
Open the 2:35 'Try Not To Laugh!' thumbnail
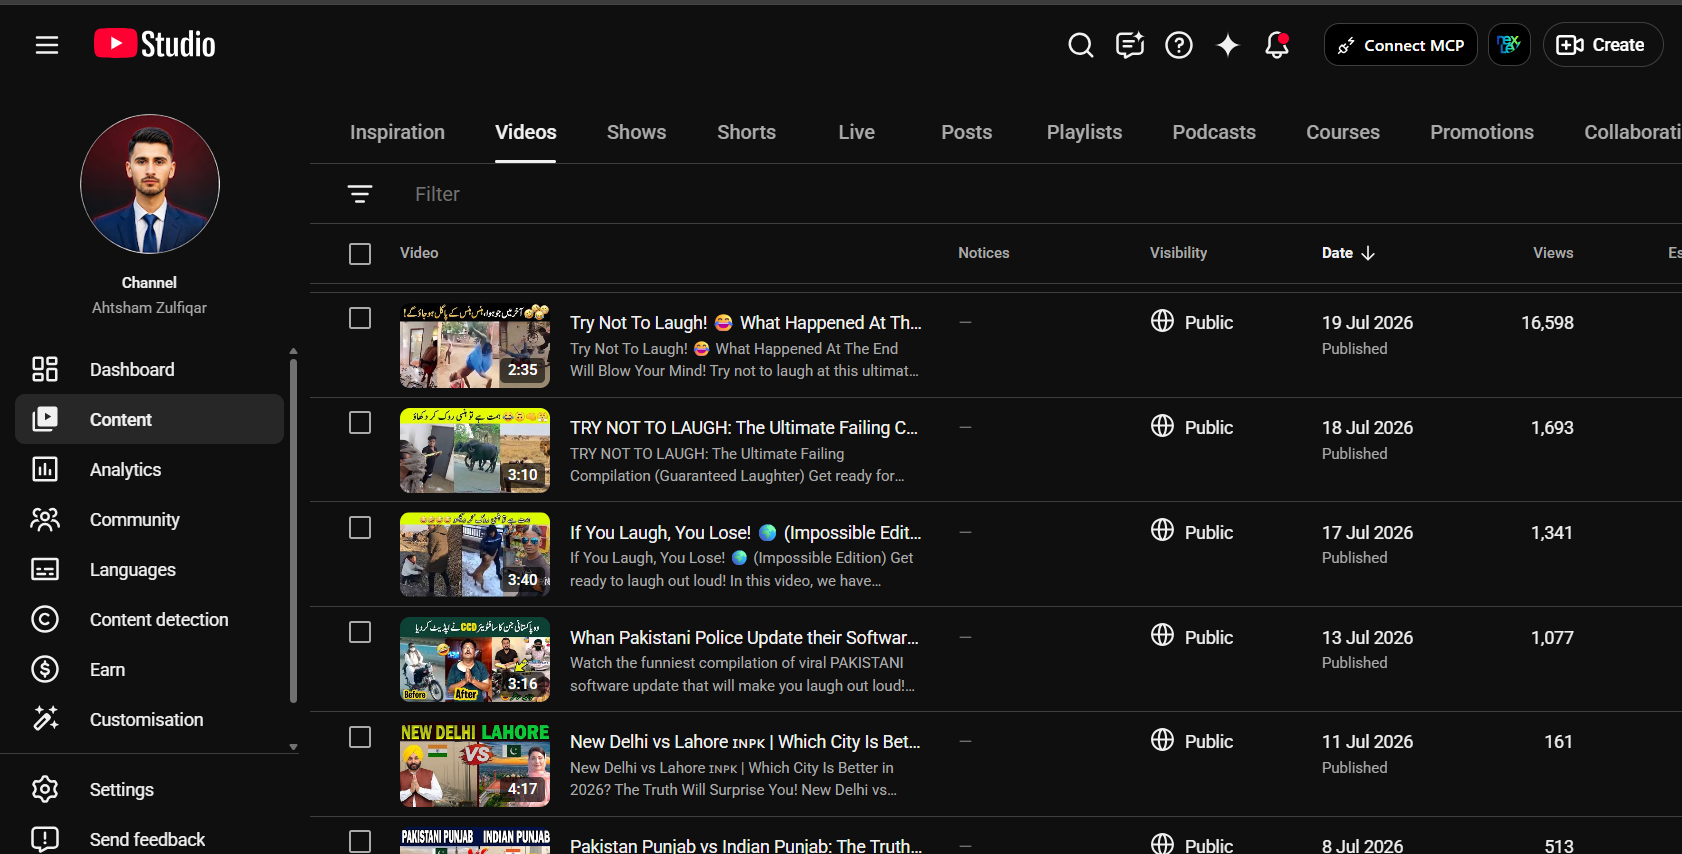(x=475, y=346)
